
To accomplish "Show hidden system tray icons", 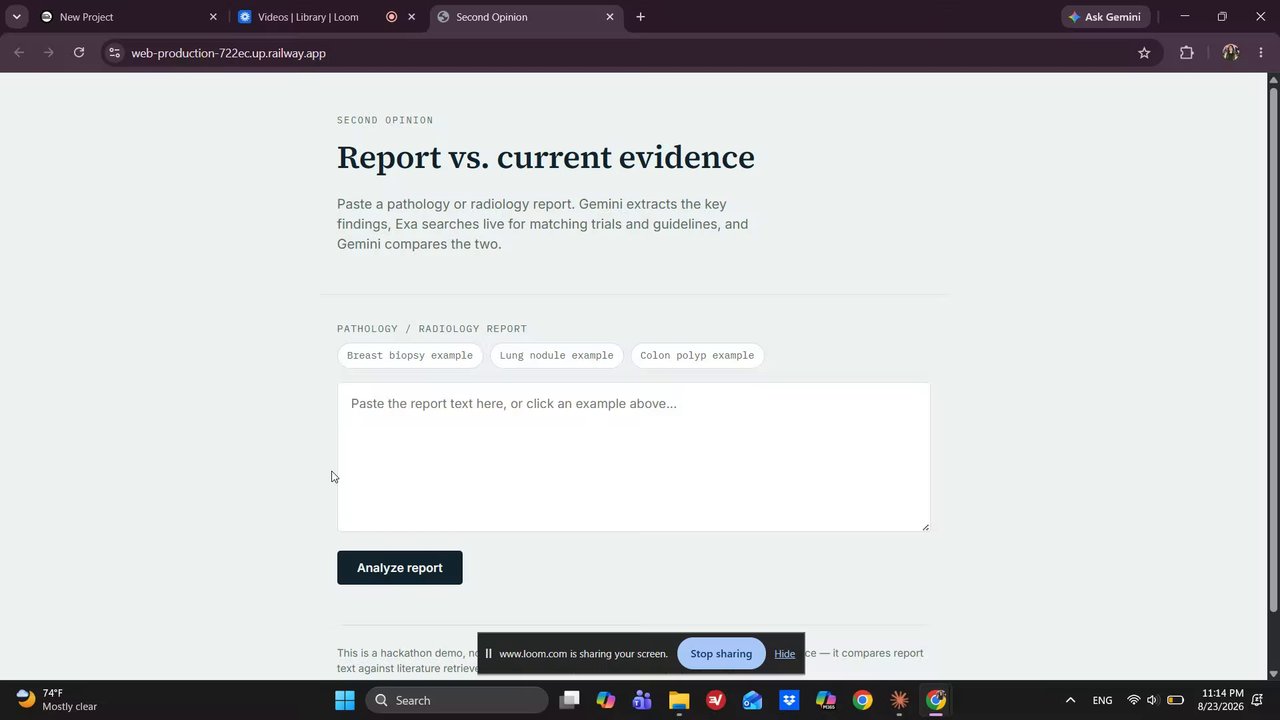I will pyautogui.click(x=1070, y=700).
